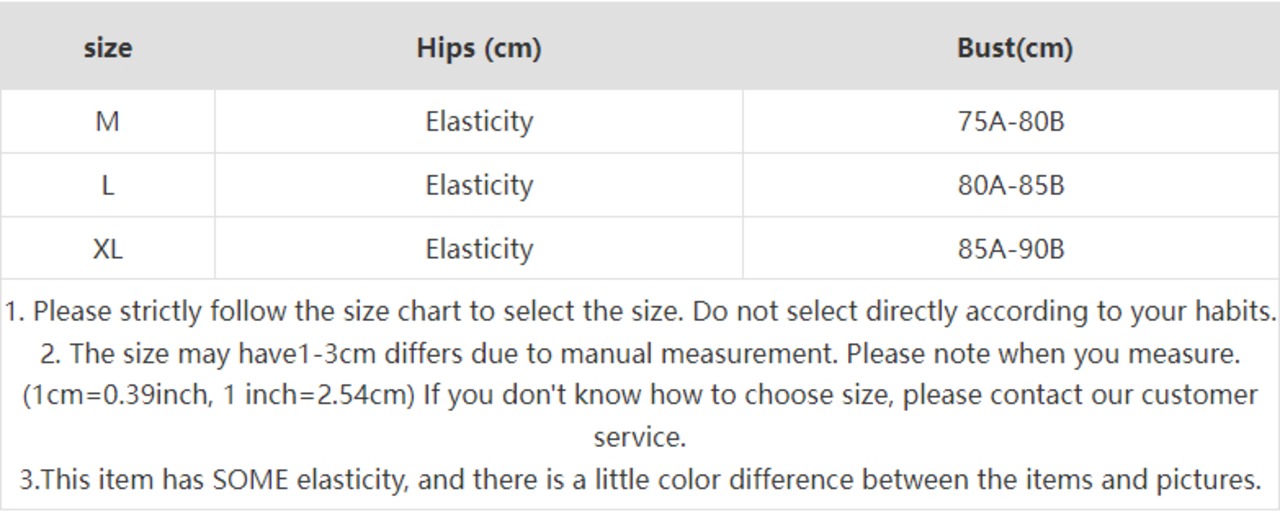Screen dimensions: 1280x512
Task: Click Elasticity cell in M row
Action: click(479, 122)
